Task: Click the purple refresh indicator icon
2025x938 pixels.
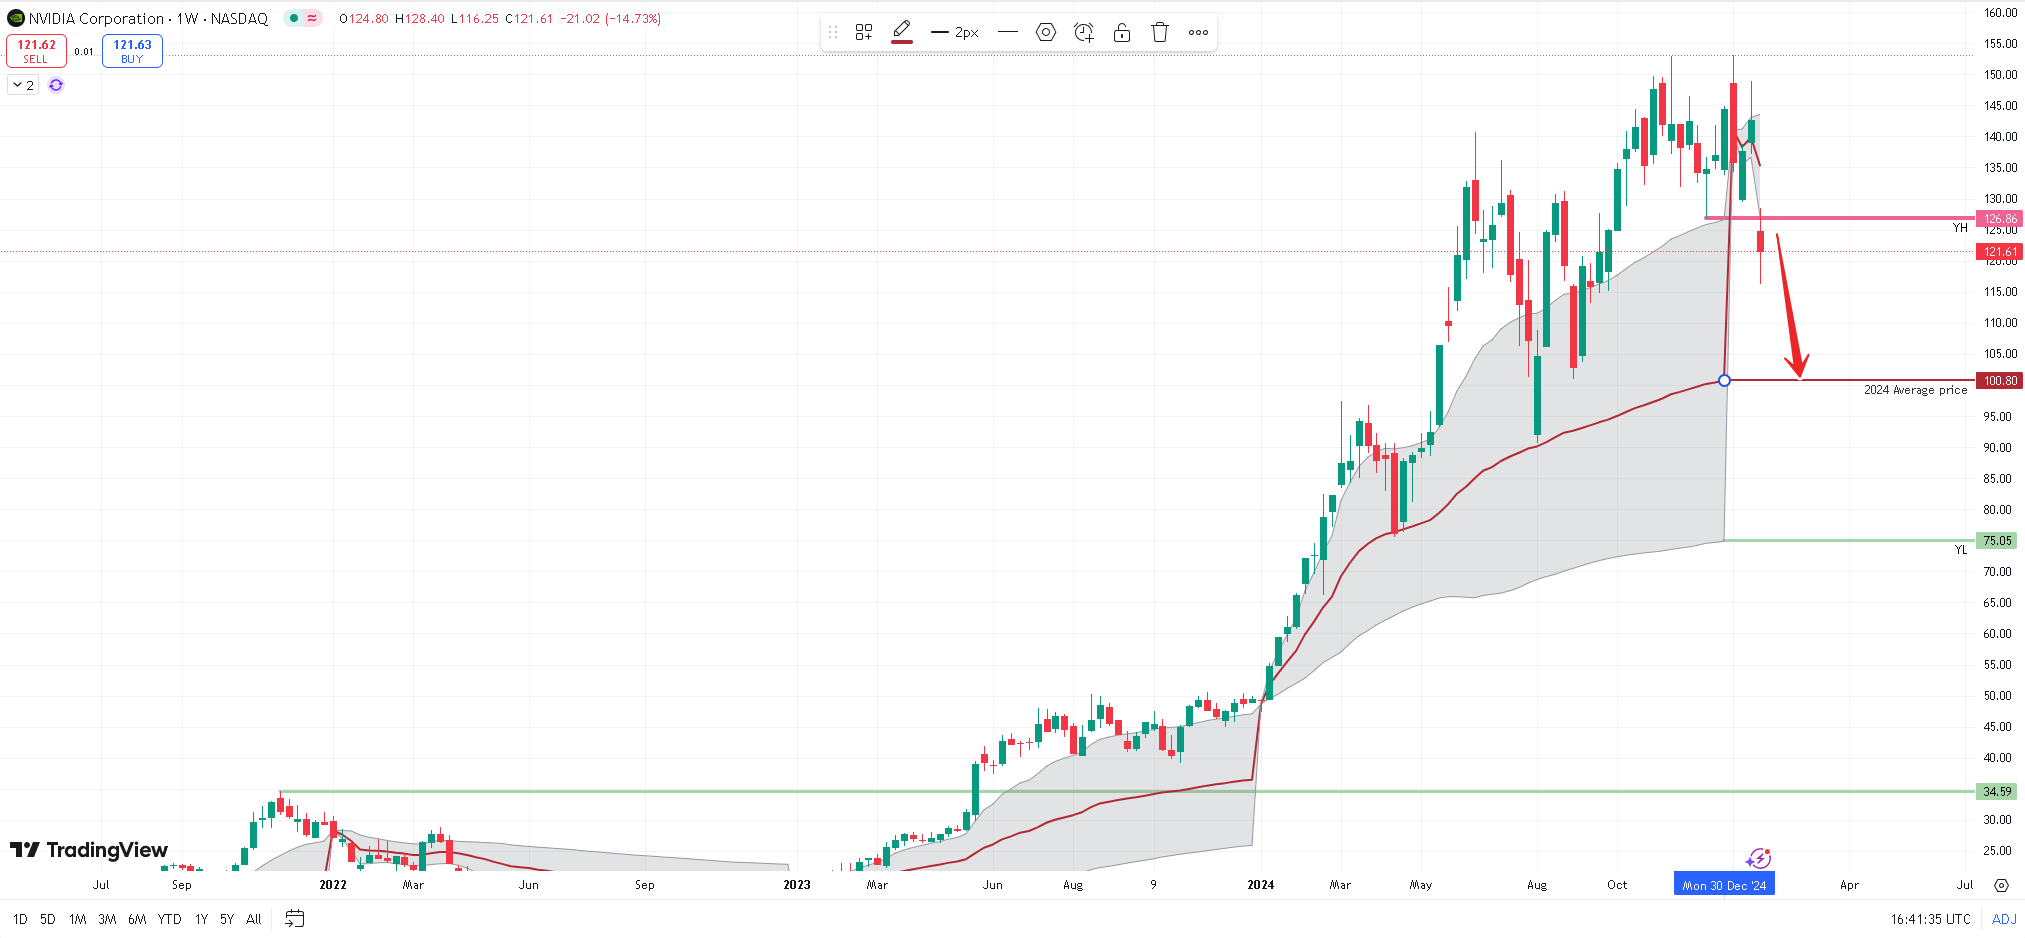Action: 56,85
